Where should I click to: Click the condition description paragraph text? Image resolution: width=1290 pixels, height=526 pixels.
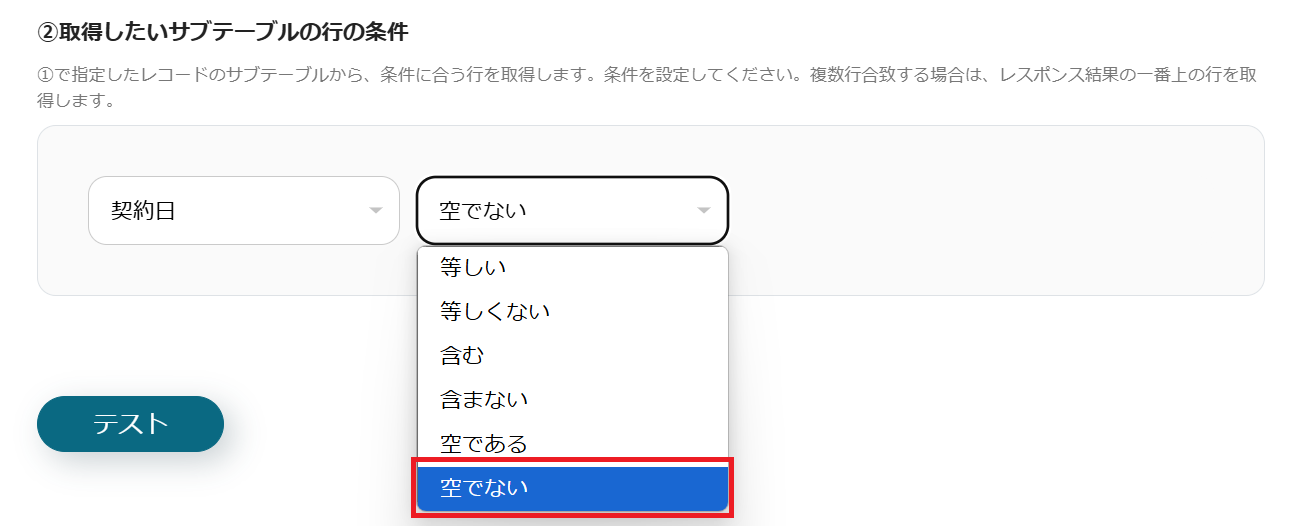coord(647,88)
